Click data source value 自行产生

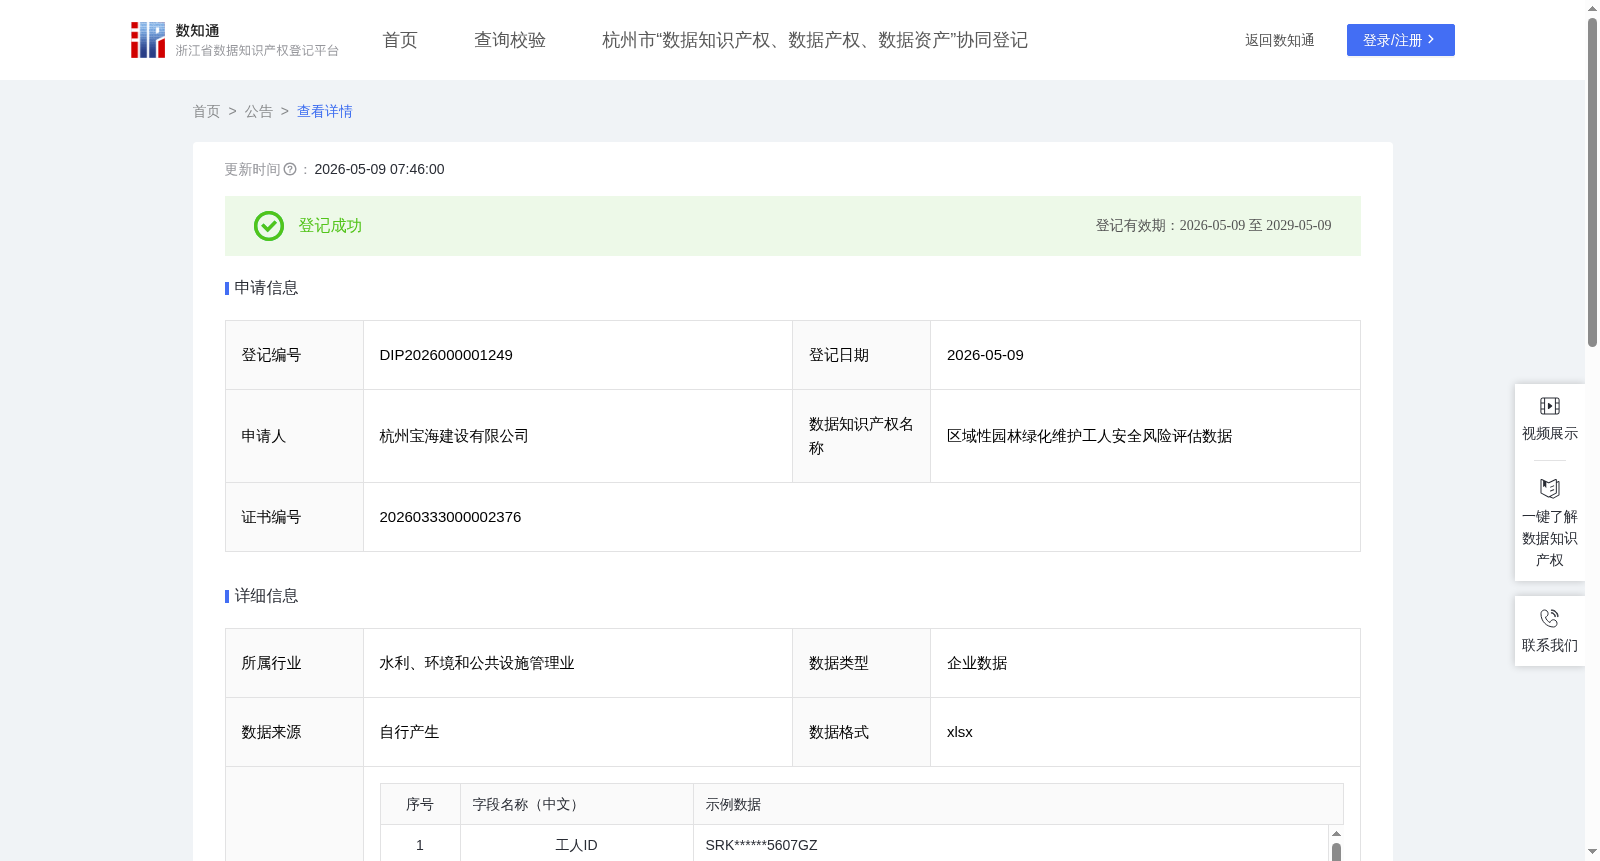click(x=409, y=732)
